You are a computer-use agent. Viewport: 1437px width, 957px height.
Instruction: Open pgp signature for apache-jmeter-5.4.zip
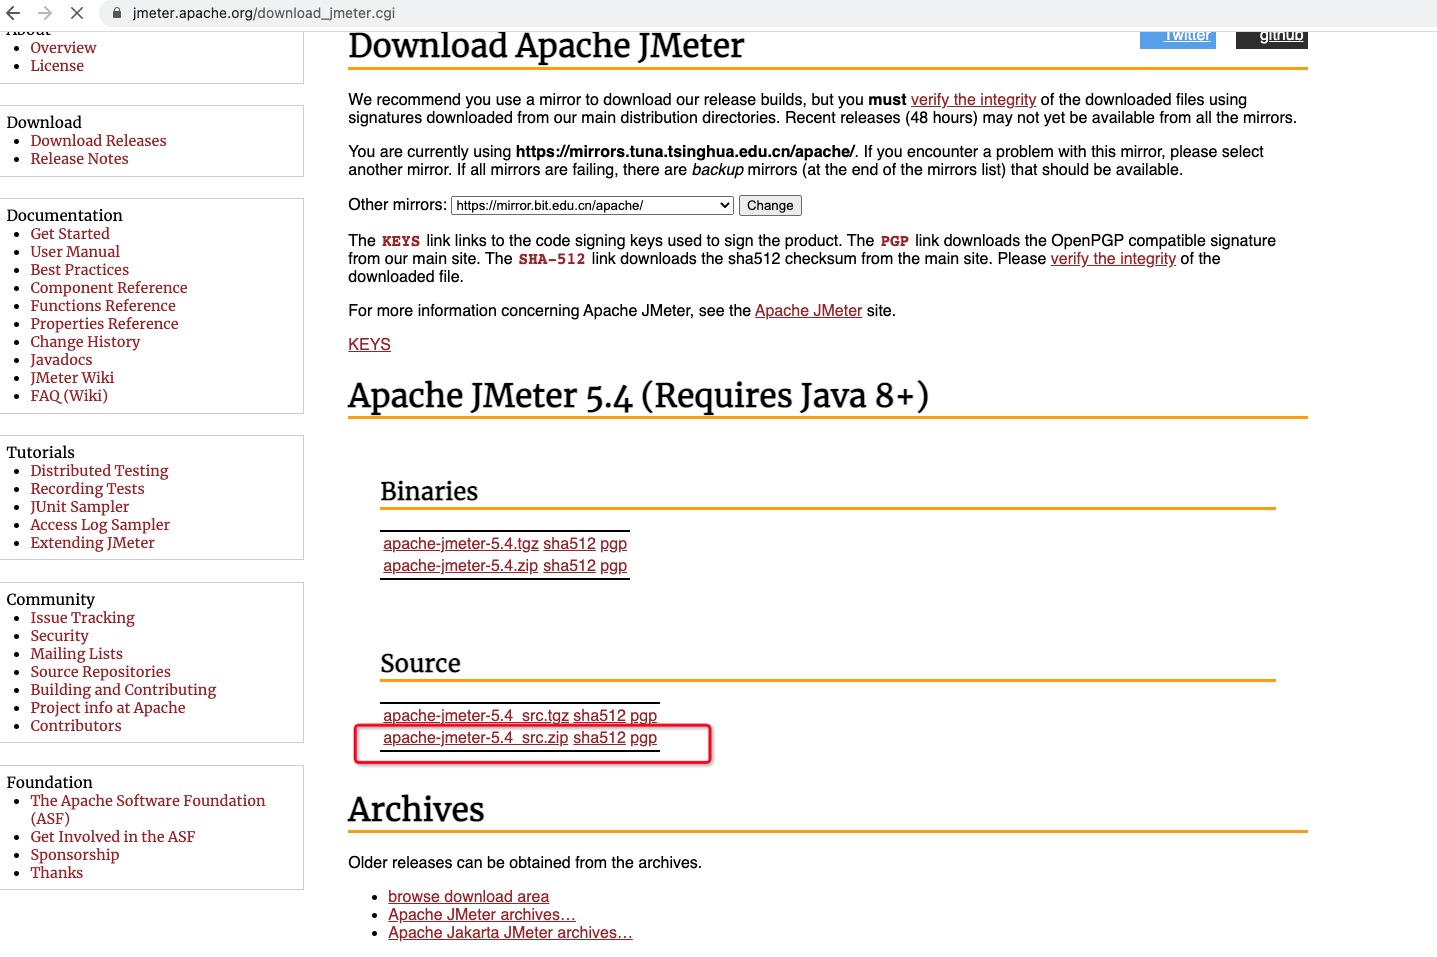coord(613,566)
